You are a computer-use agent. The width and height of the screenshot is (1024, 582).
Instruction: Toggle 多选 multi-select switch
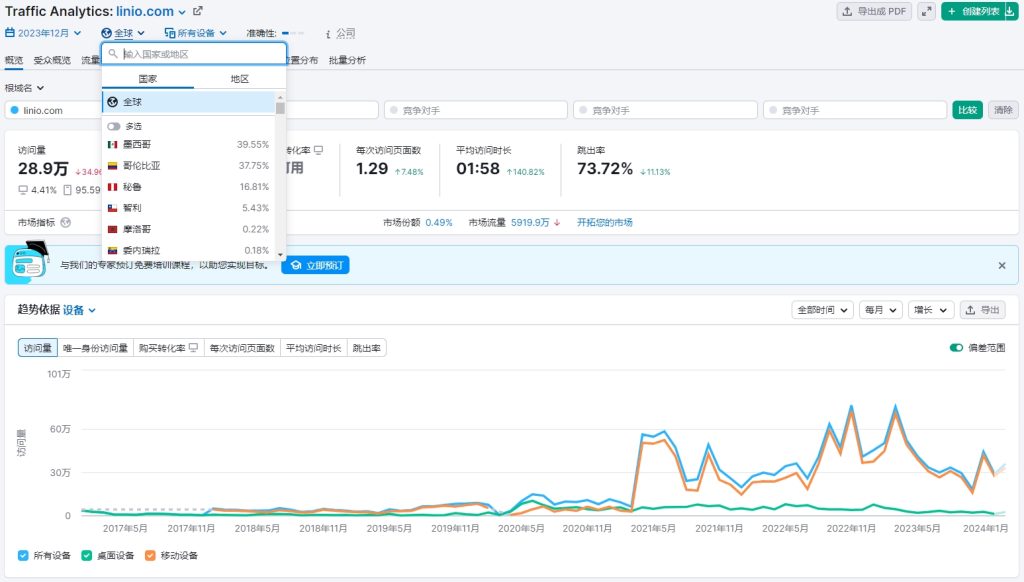(114, 126)
